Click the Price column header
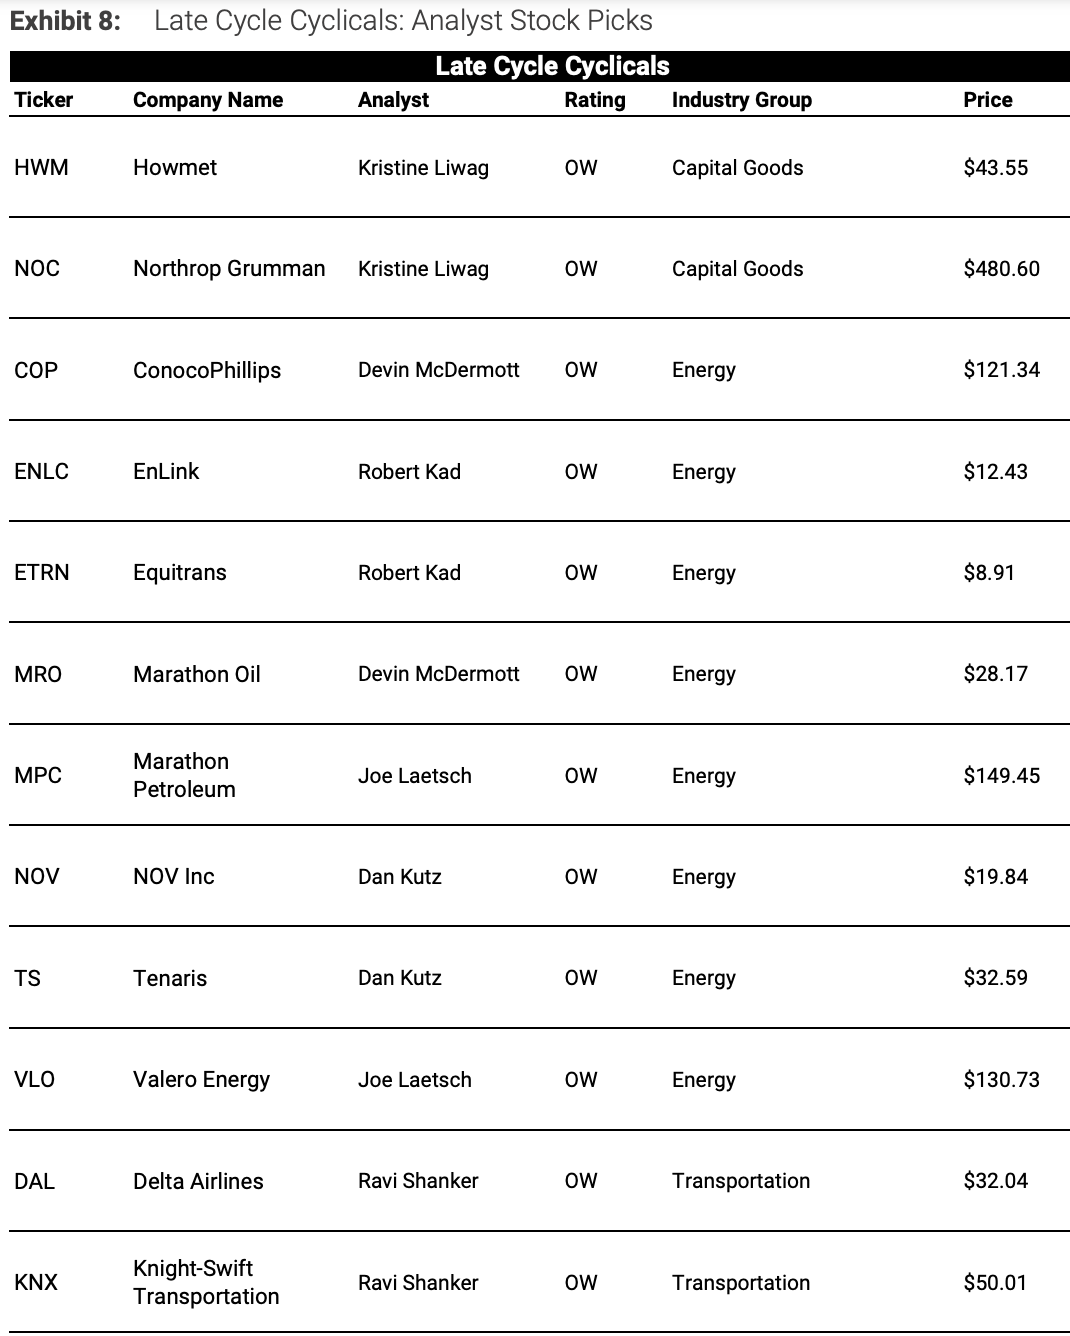Image resolution: width=1070 pixels, height=1336 pixels. [987, 100]
